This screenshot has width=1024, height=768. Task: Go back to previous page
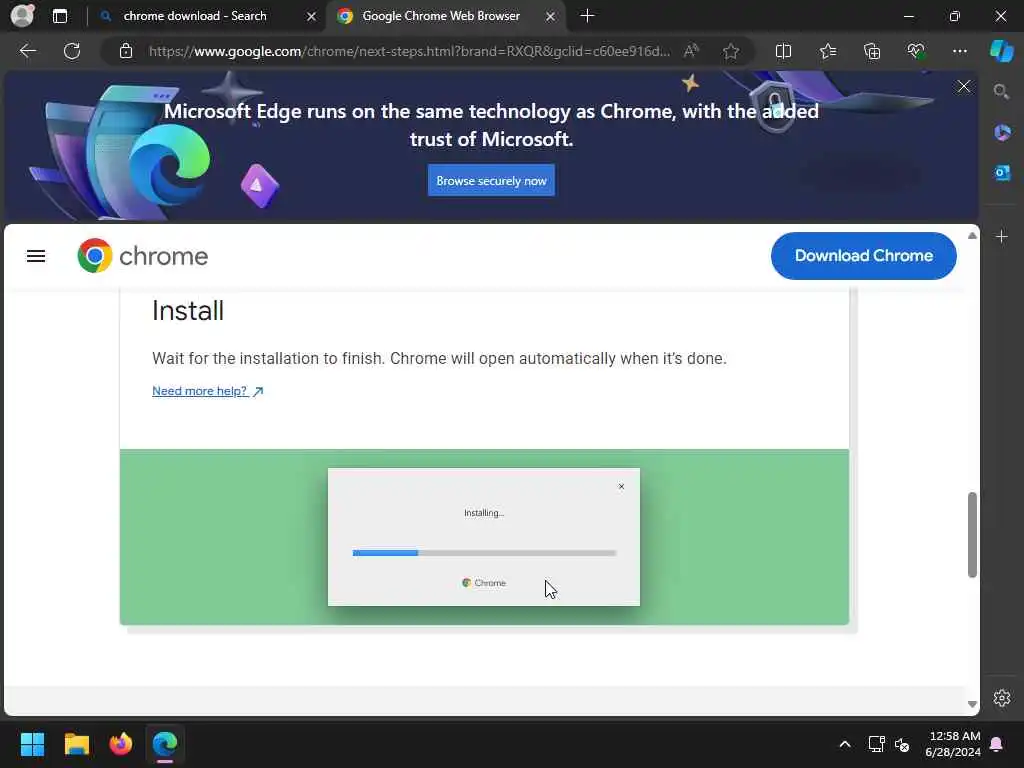[27, 51]
